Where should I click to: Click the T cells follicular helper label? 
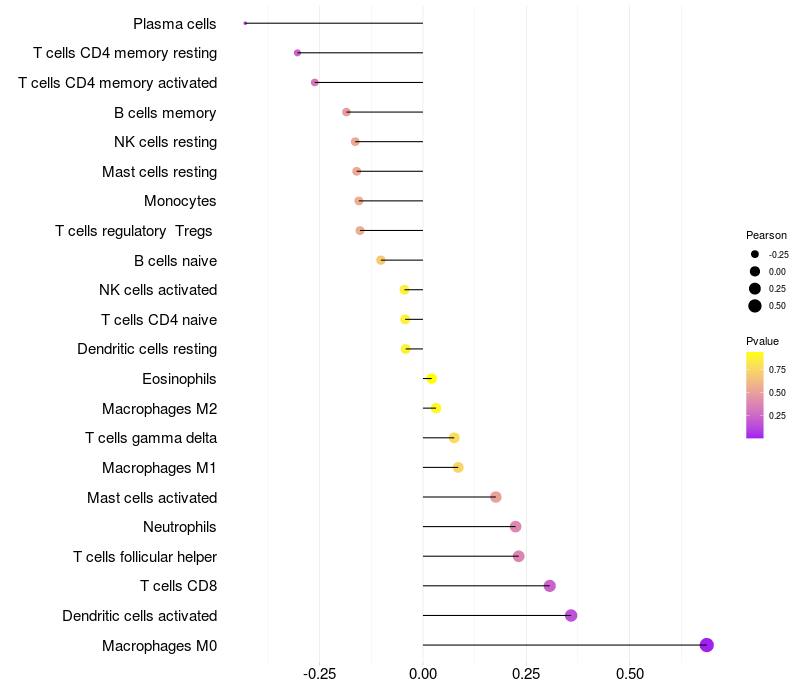point(145,557)
